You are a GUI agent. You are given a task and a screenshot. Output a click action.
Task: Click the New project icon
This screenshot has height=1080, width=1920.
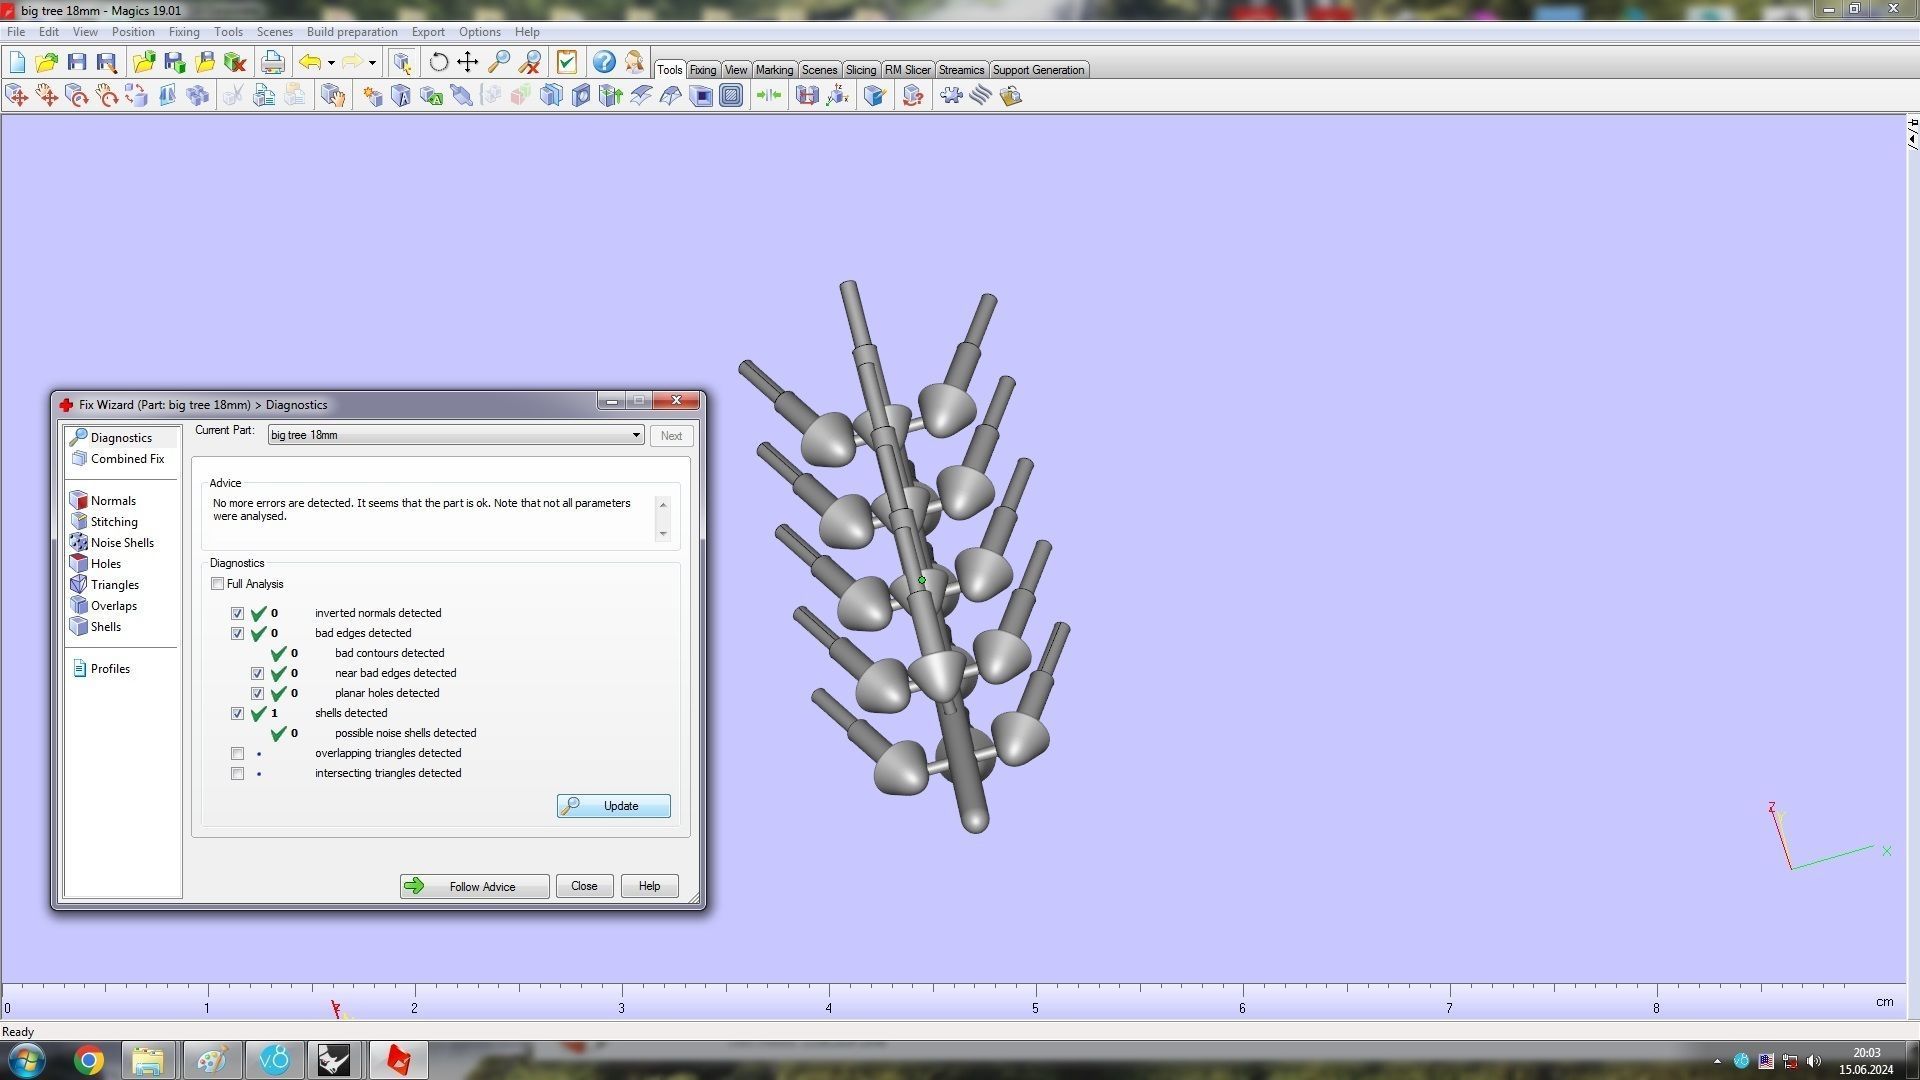tap(17, 62)
